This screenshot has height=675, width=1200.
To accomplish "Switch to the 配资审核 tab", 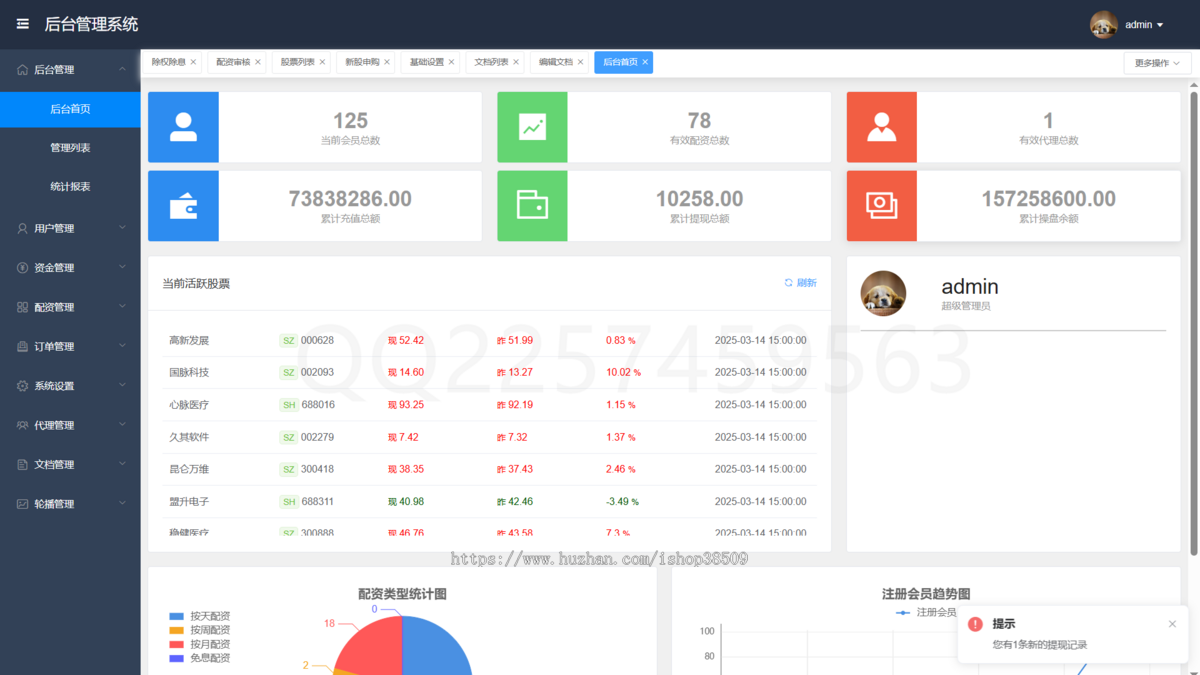I will (x=233, y=62).
